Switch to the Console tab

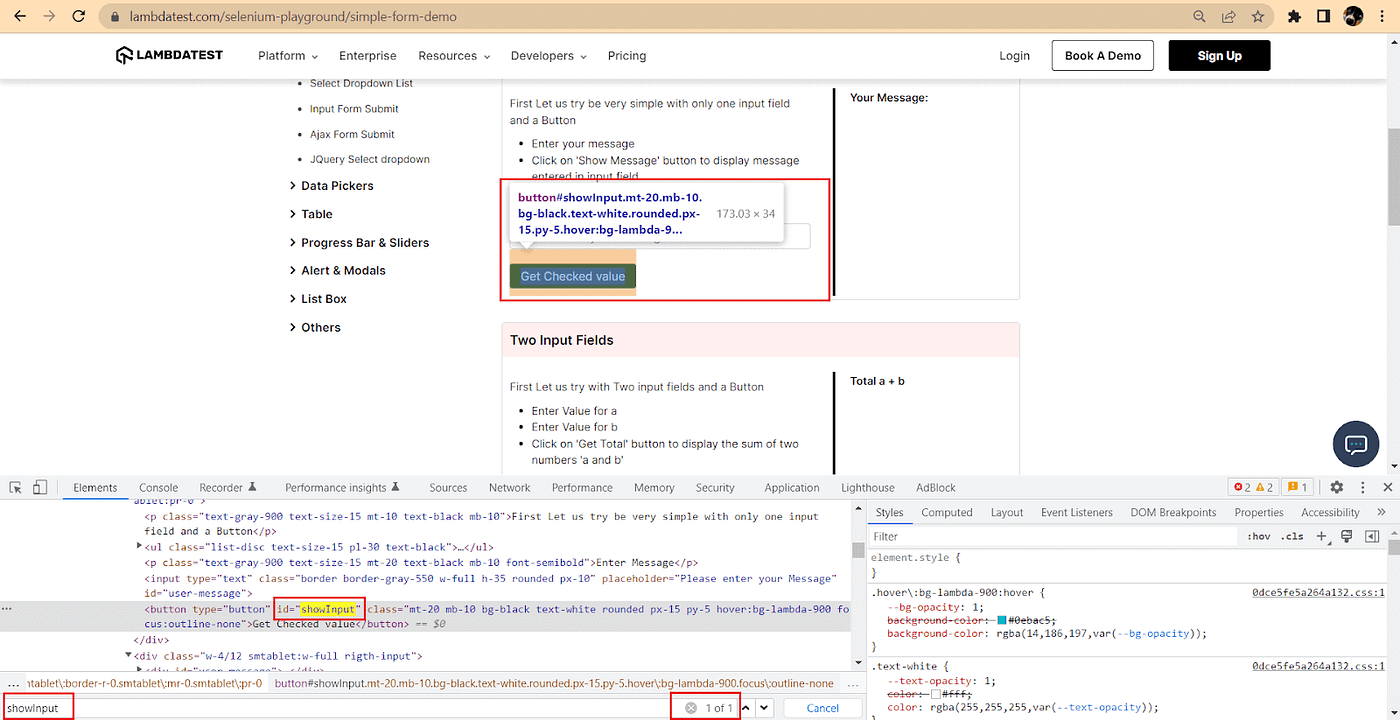coord(158,488)
